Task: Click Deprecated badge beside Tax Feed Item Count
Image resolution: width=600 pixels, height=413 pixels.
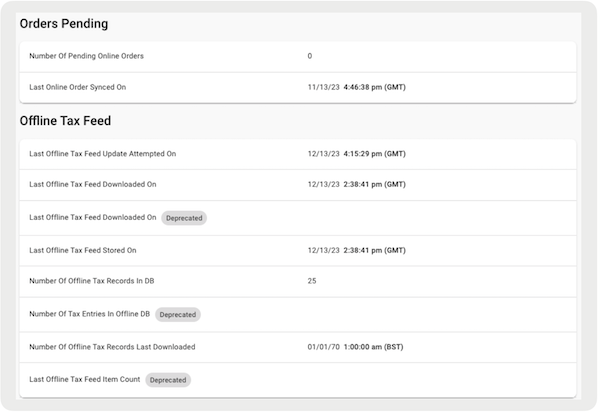Action: click(x=168, y=380)
